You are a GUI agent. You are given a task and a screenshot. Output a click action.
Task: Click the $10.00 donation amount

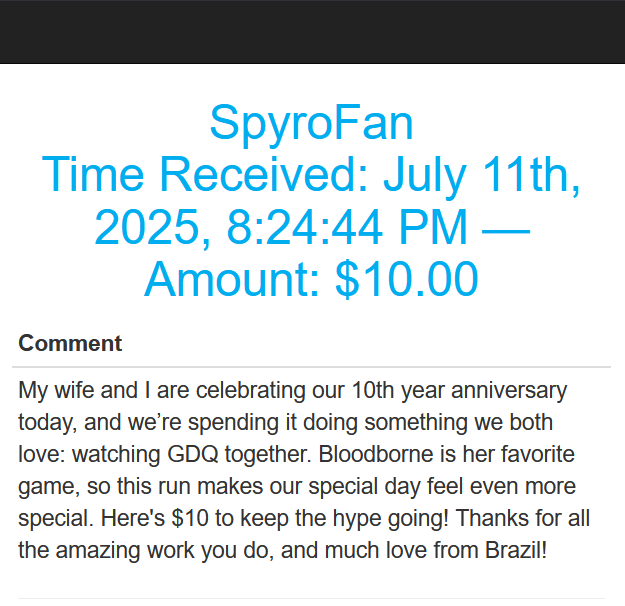407,279
